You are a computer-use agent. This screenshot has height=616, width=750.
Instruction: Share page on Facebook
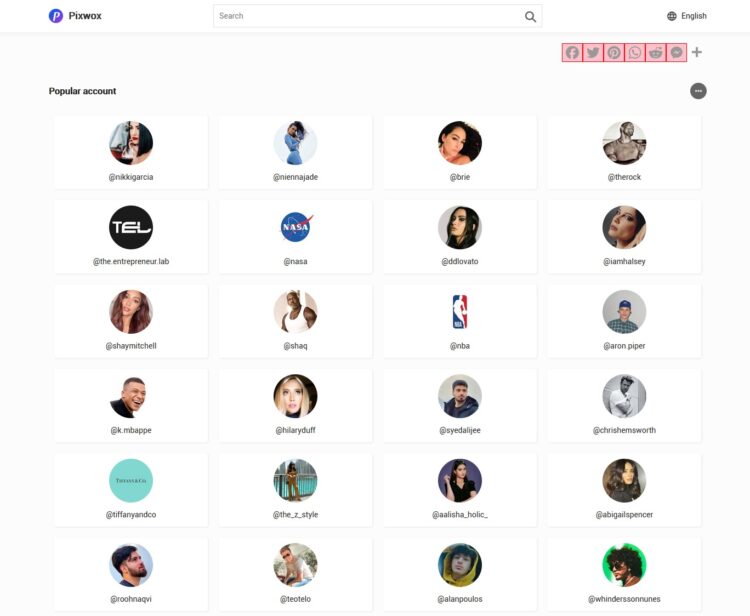(572, 53)
